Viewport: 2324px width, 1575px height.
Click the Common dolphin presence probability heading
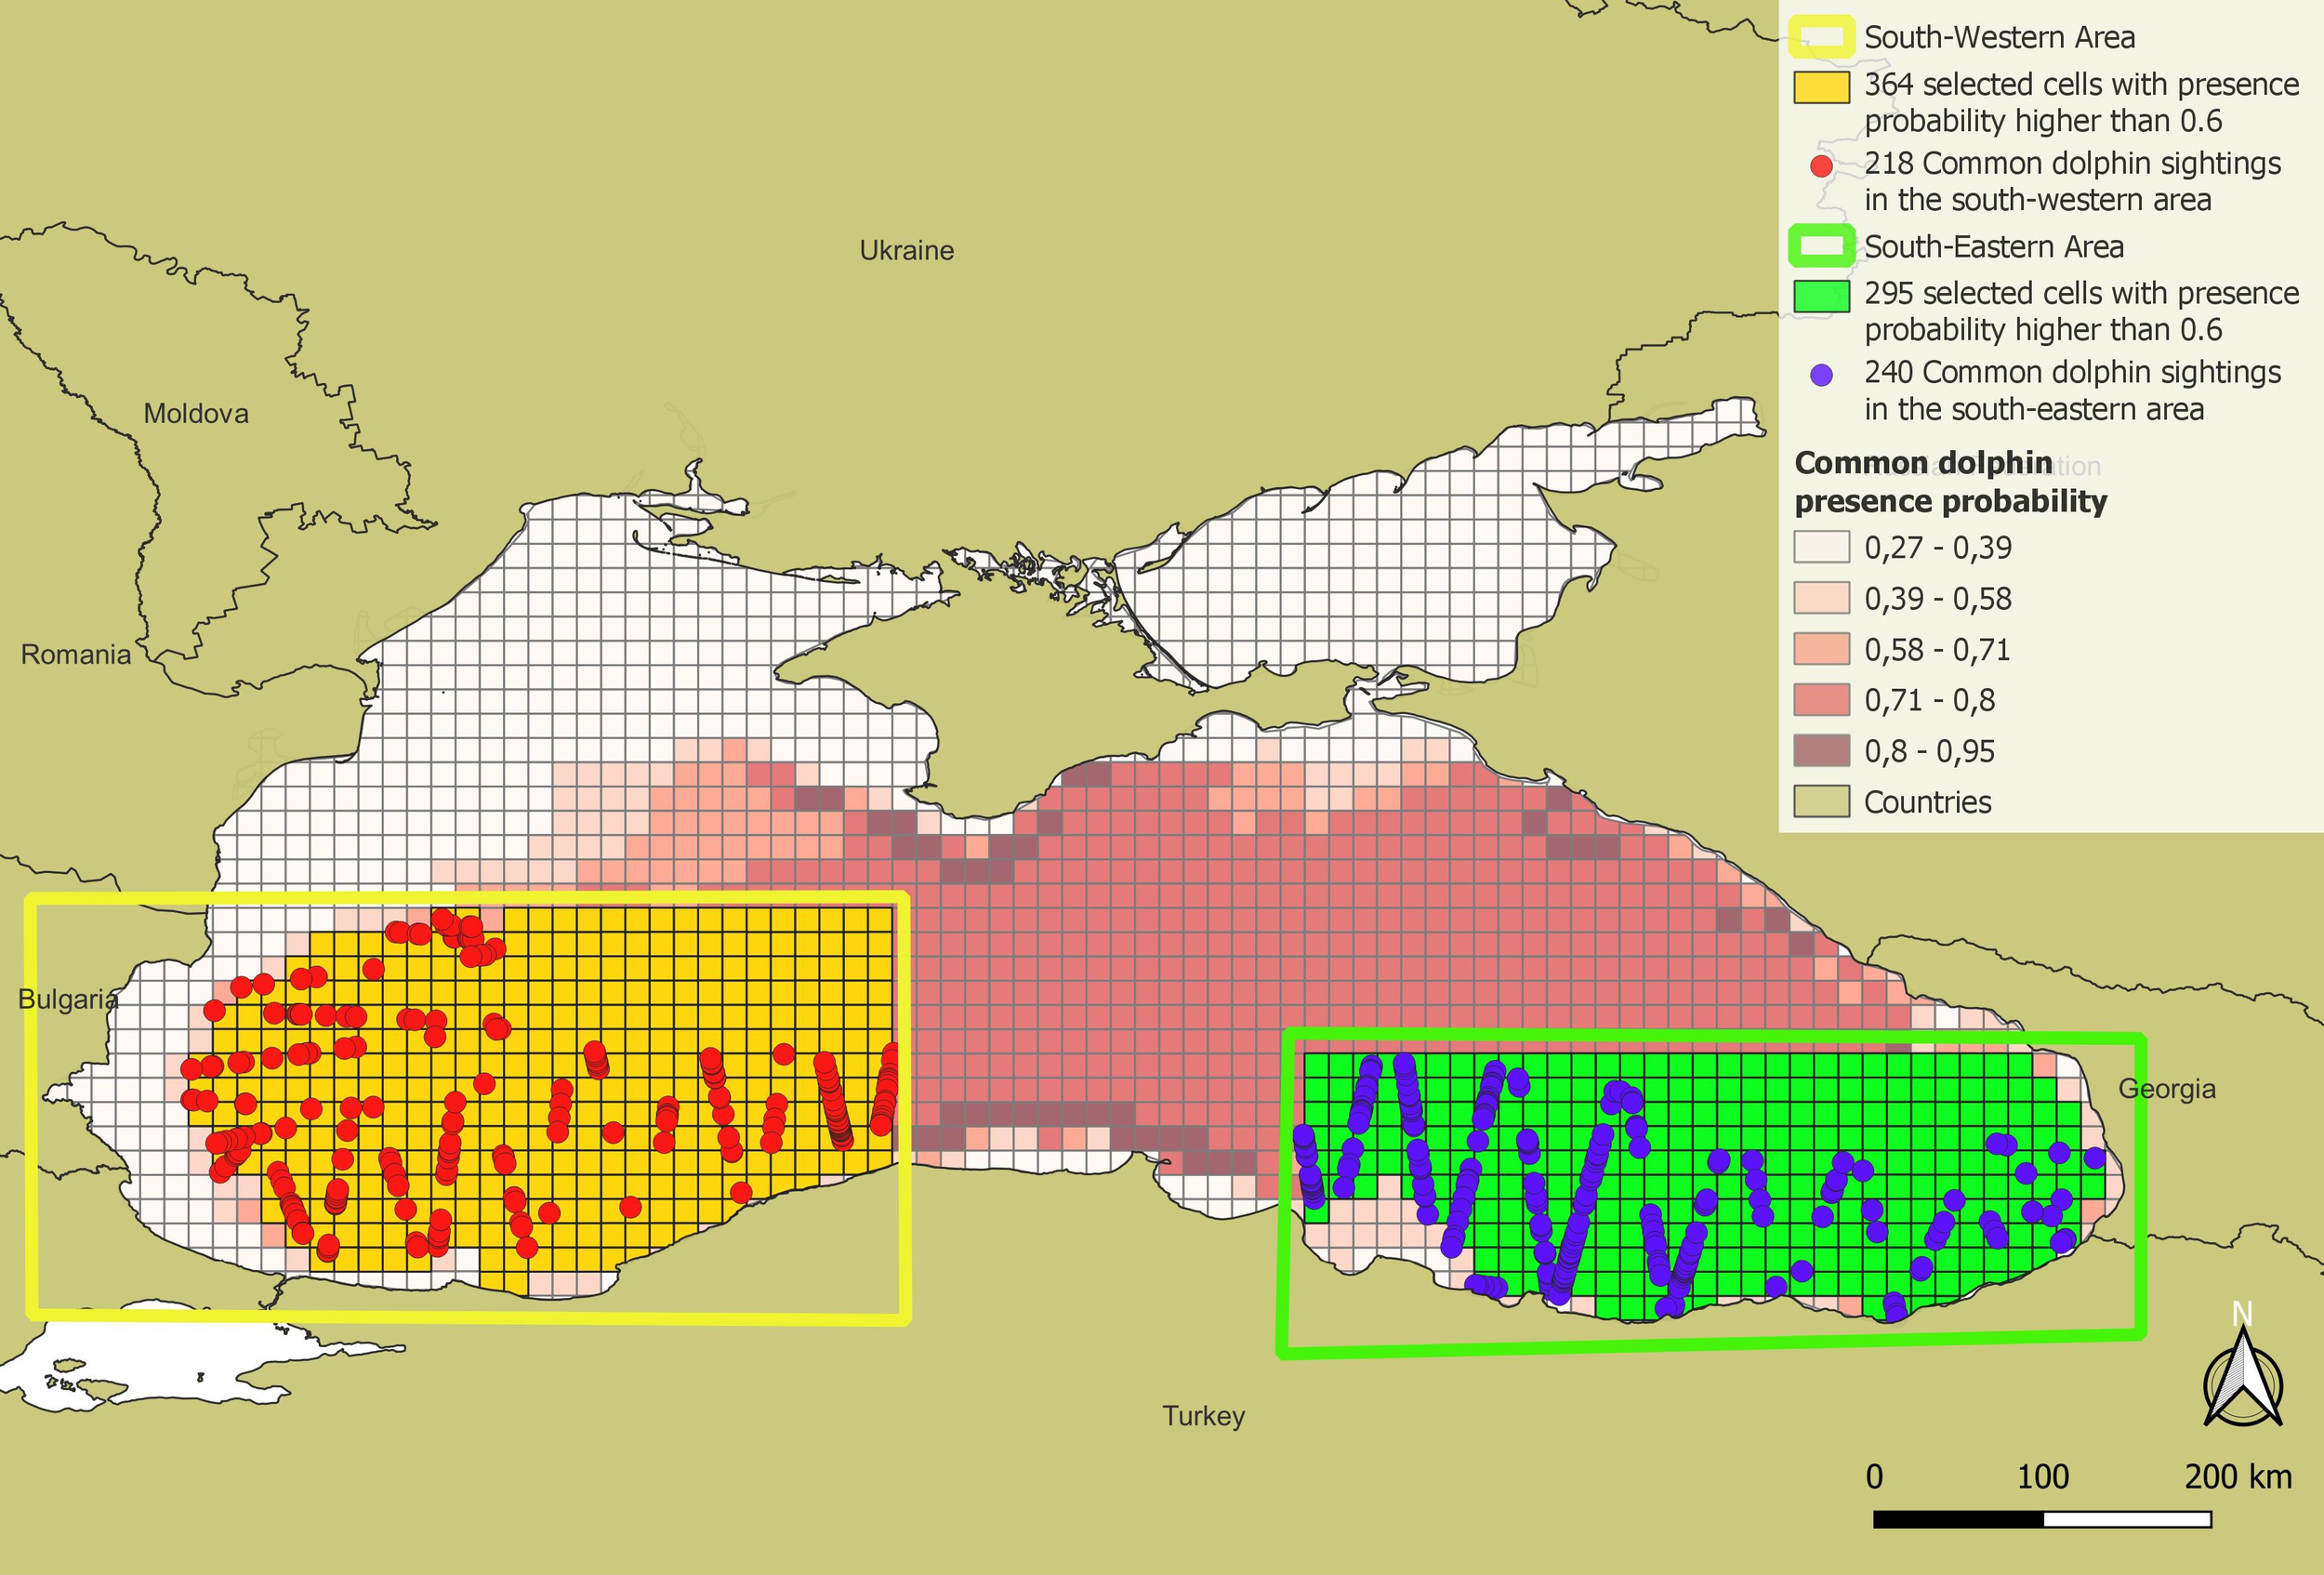(x=1949, y=482)
